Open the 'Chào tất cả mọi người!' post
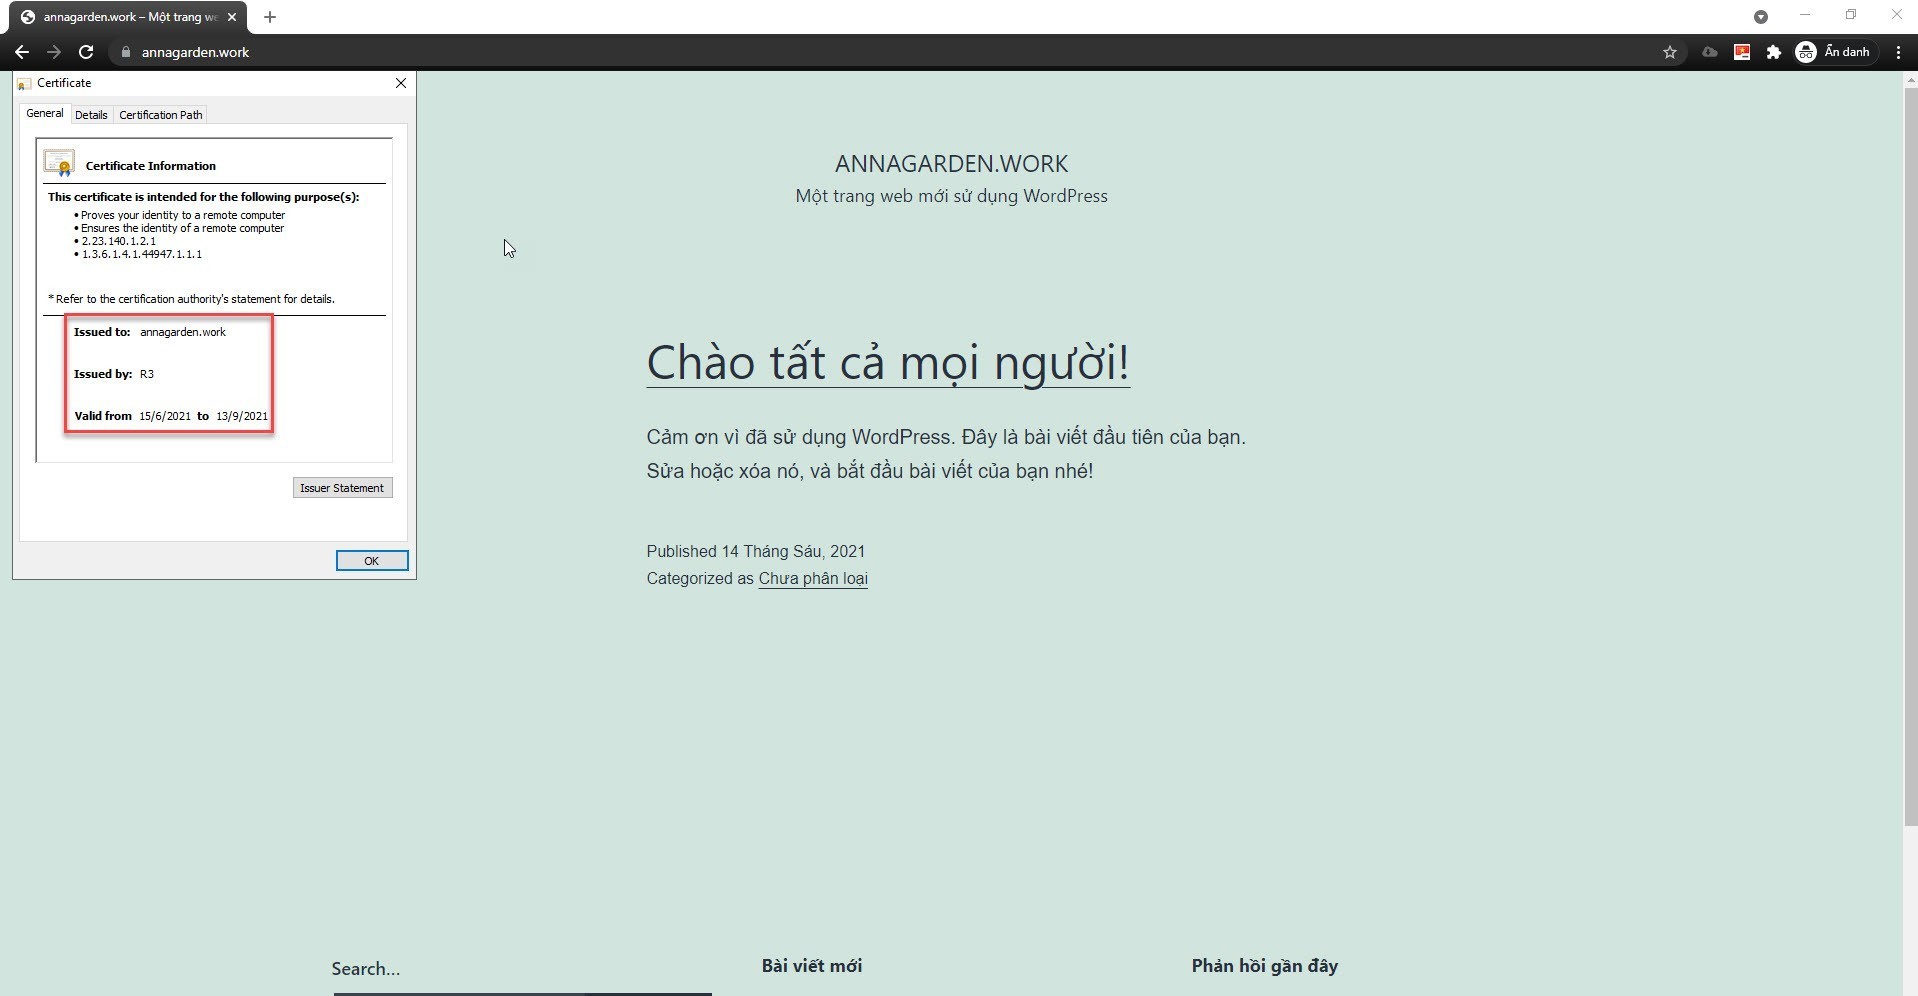The image size is (1918, 996). (887, 362)
